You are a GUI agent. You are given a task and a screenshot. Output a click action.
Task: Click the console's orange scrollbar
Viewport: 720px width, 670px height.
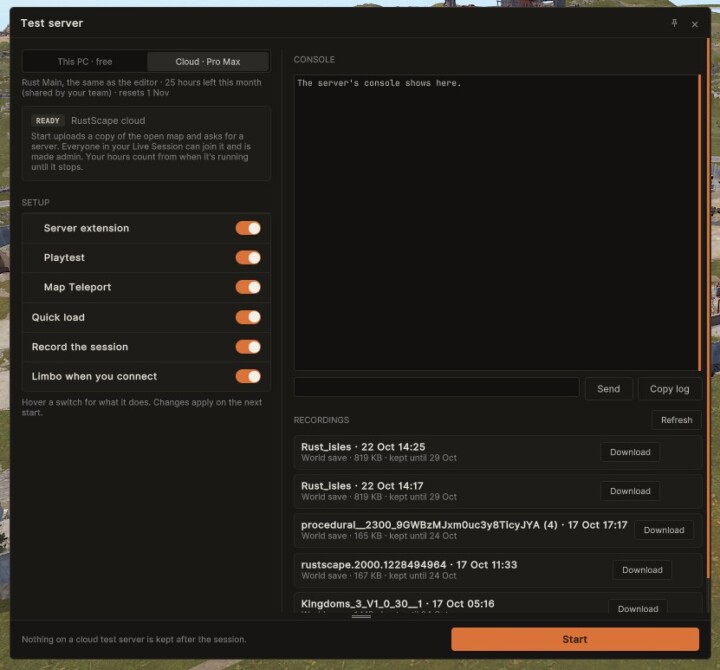pyautogui.click(x=700, y=222)
